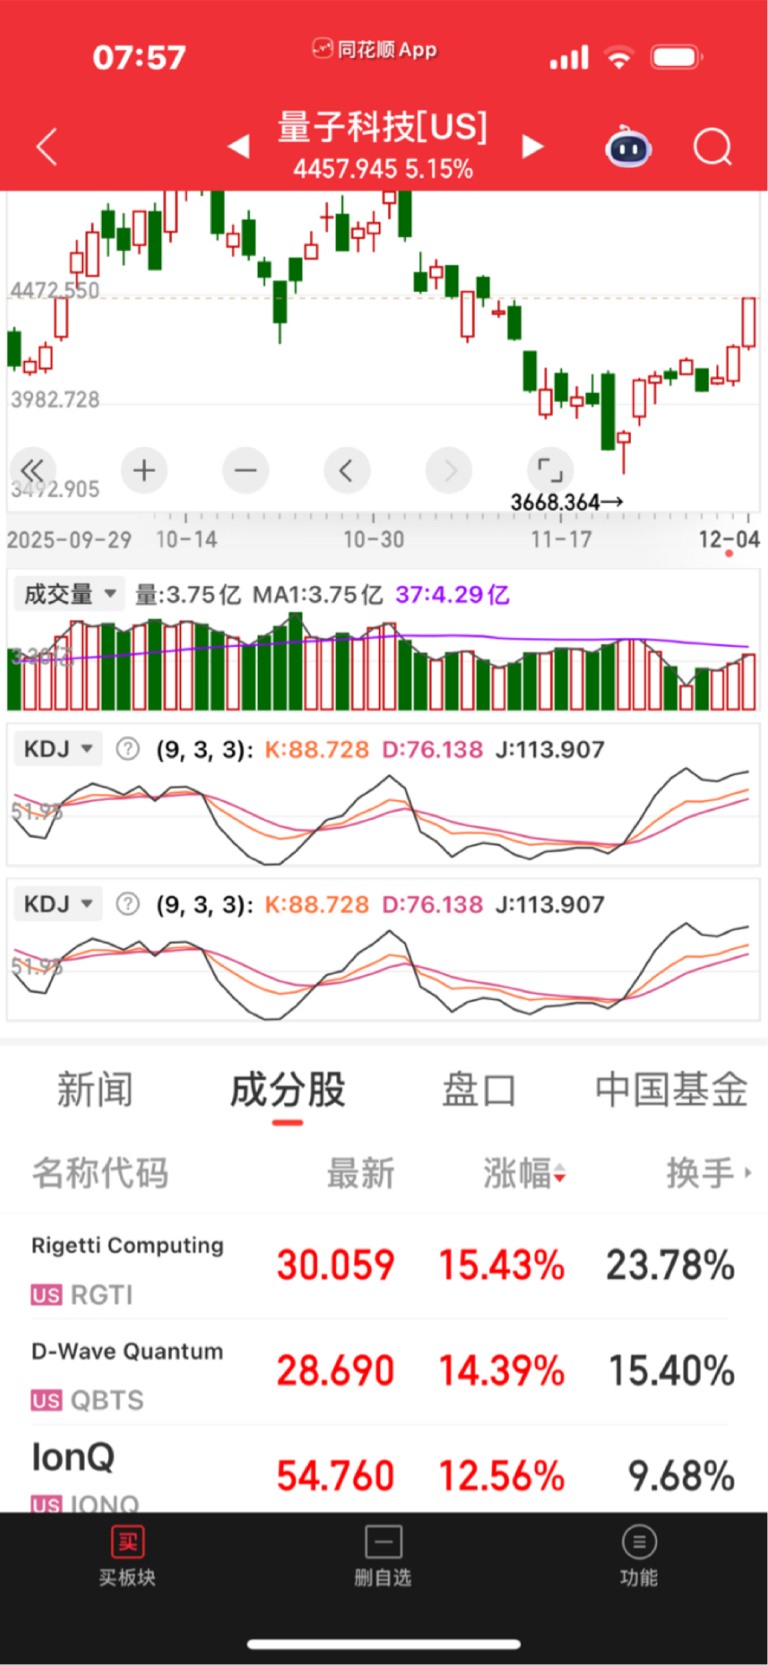Tap D-Wave change 14.39%
The width and height of the screenshot is (768, 1665).
point(502,1371)
